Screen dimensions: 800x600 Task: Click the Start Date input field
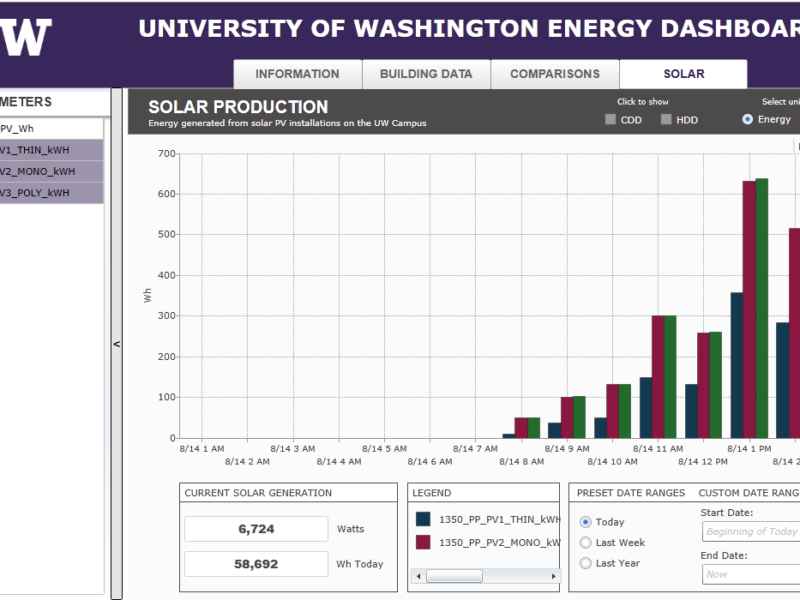tap(750, 532)
